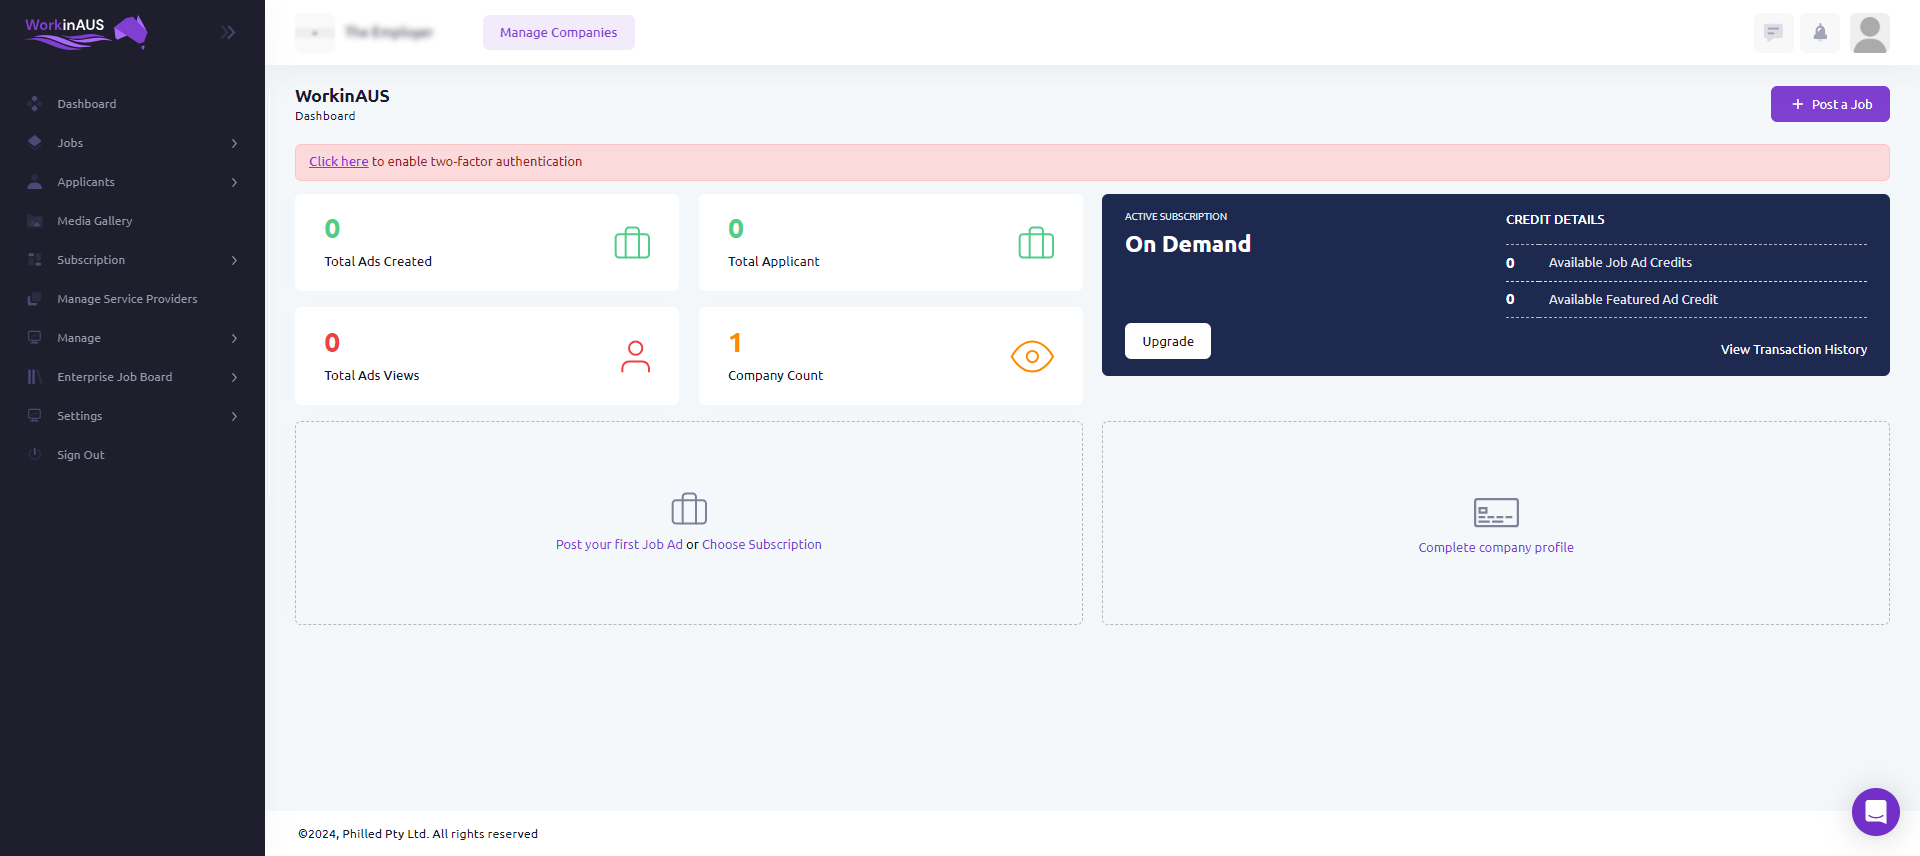This screenshot has height=856, width=1920.
Task: Click the Jobs sidebar icon
Action: coord(35,142)
